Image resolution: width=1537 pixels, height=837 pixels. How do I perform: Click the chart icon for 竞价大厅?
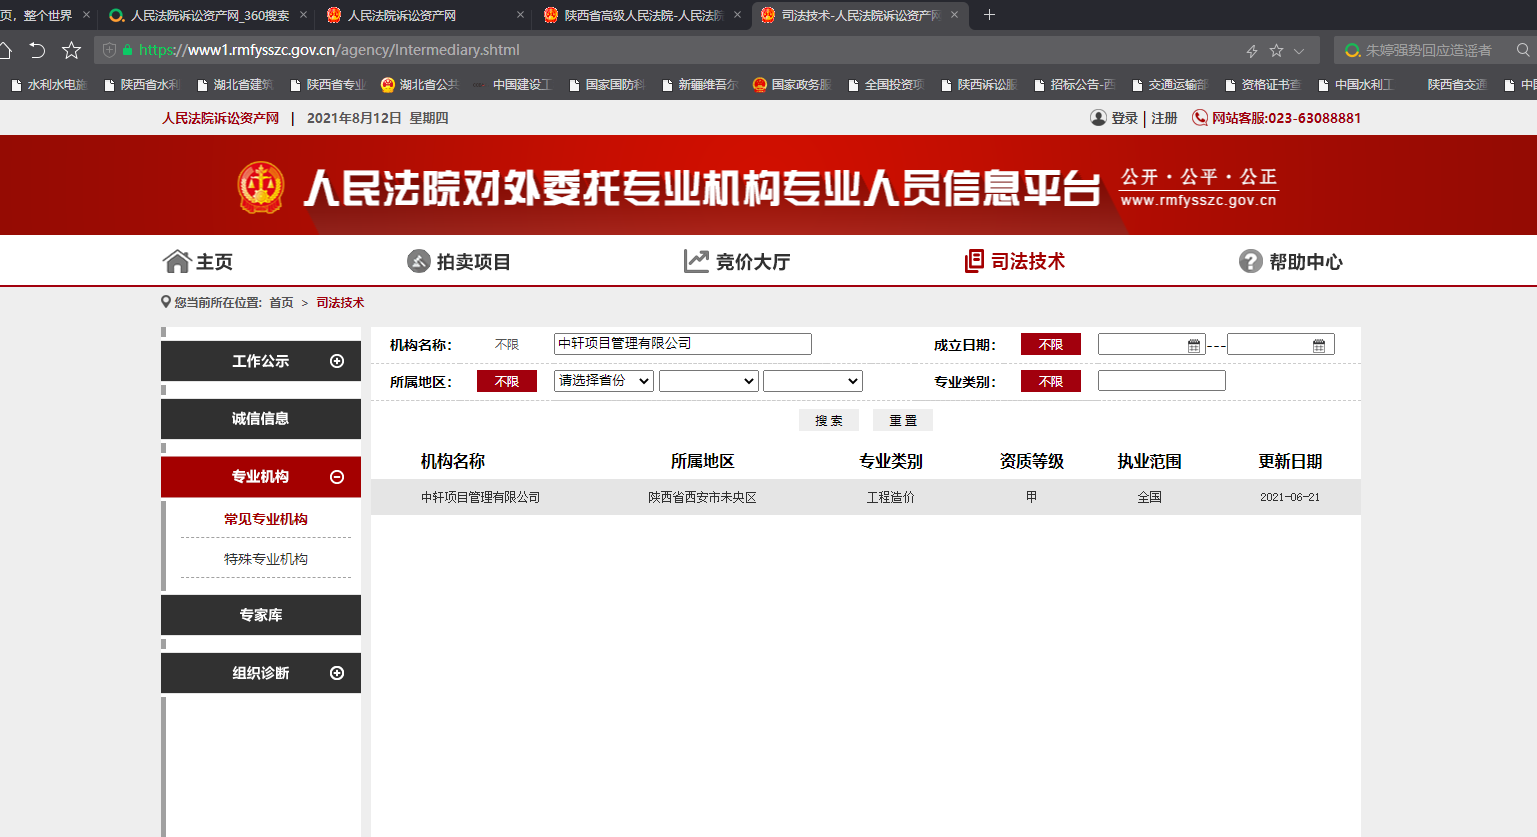click(x=696, y=261)
